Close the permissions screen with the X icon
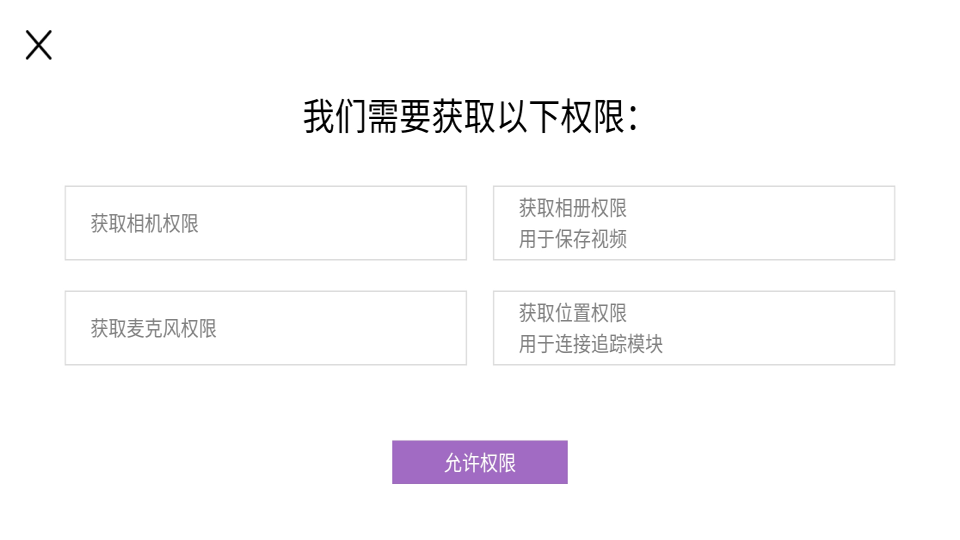960x540 pixels. coord(39,45)
